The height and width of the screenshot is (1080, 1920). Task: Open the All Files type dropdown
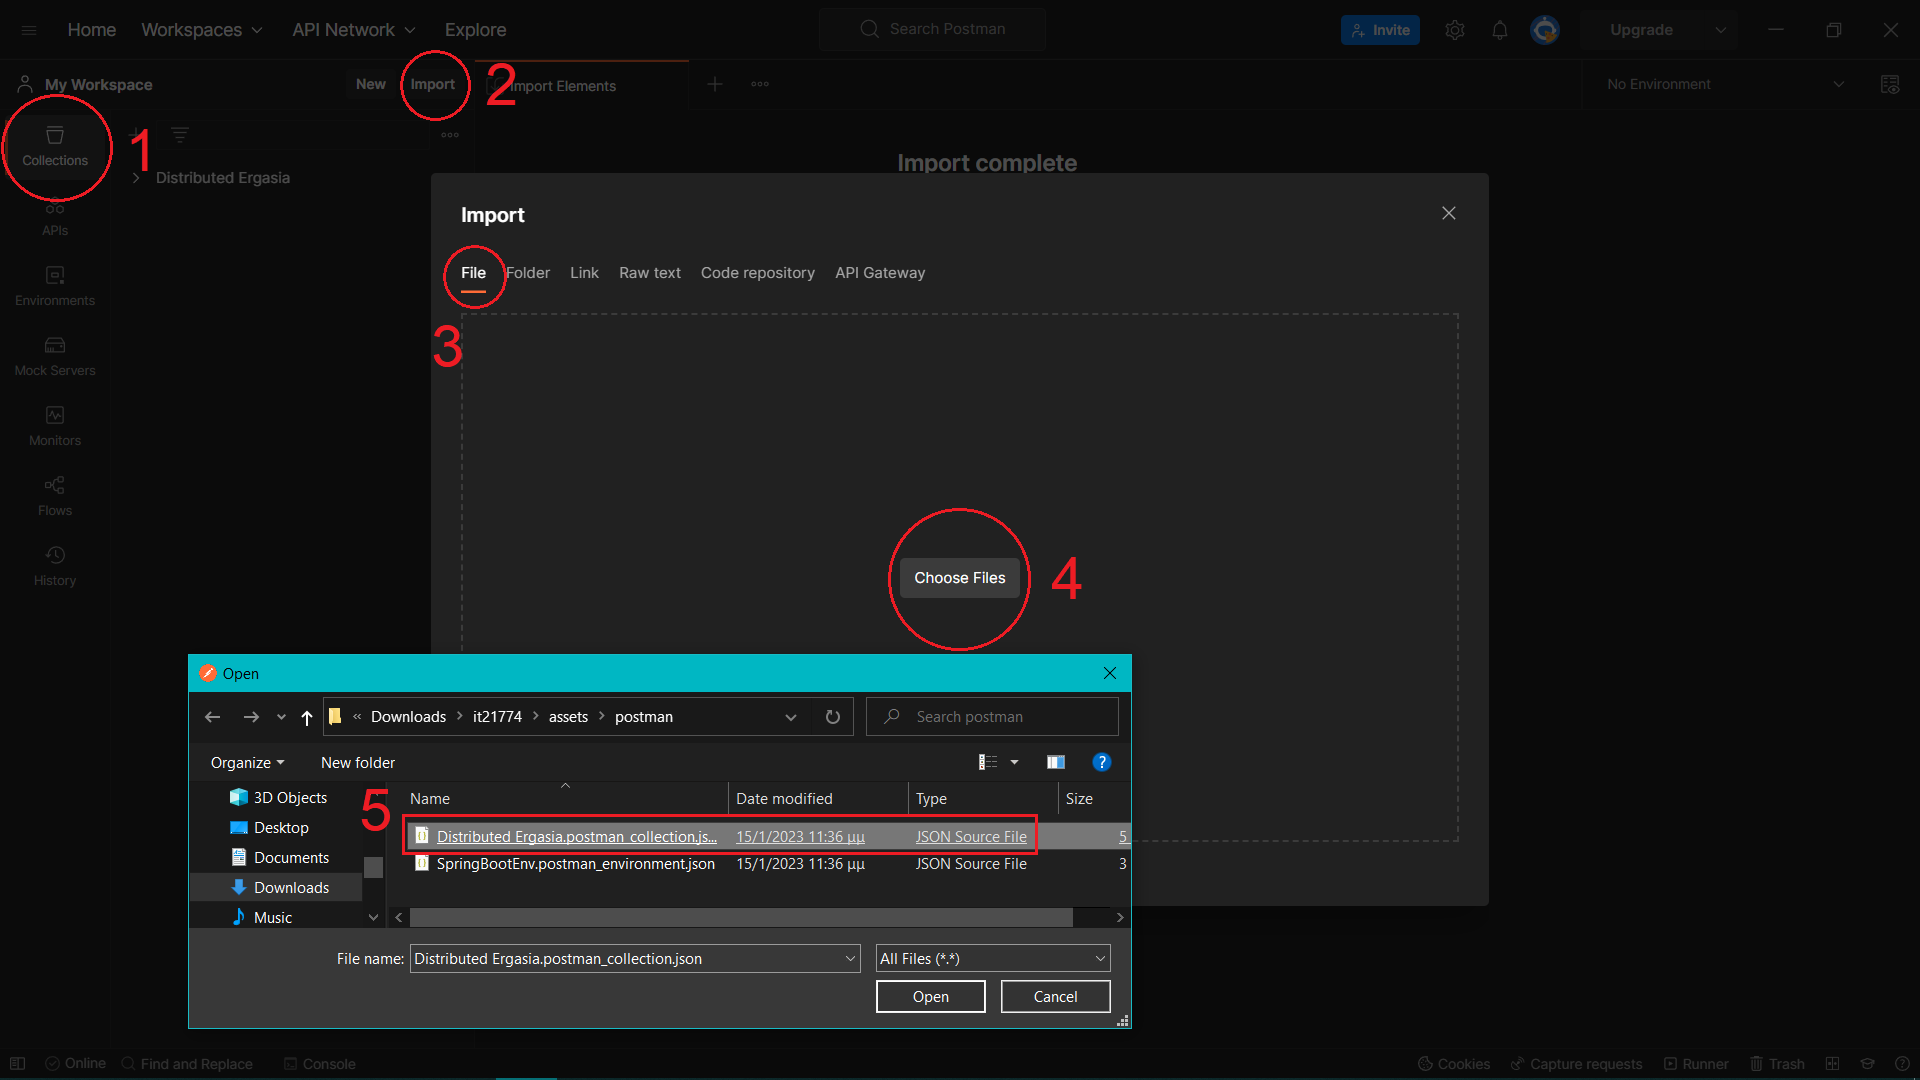click(x=992, y=958)
